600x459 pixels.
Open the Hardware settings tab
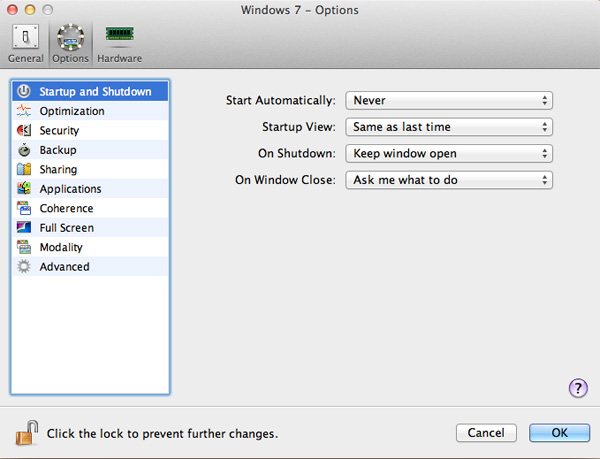pos(119,43)
